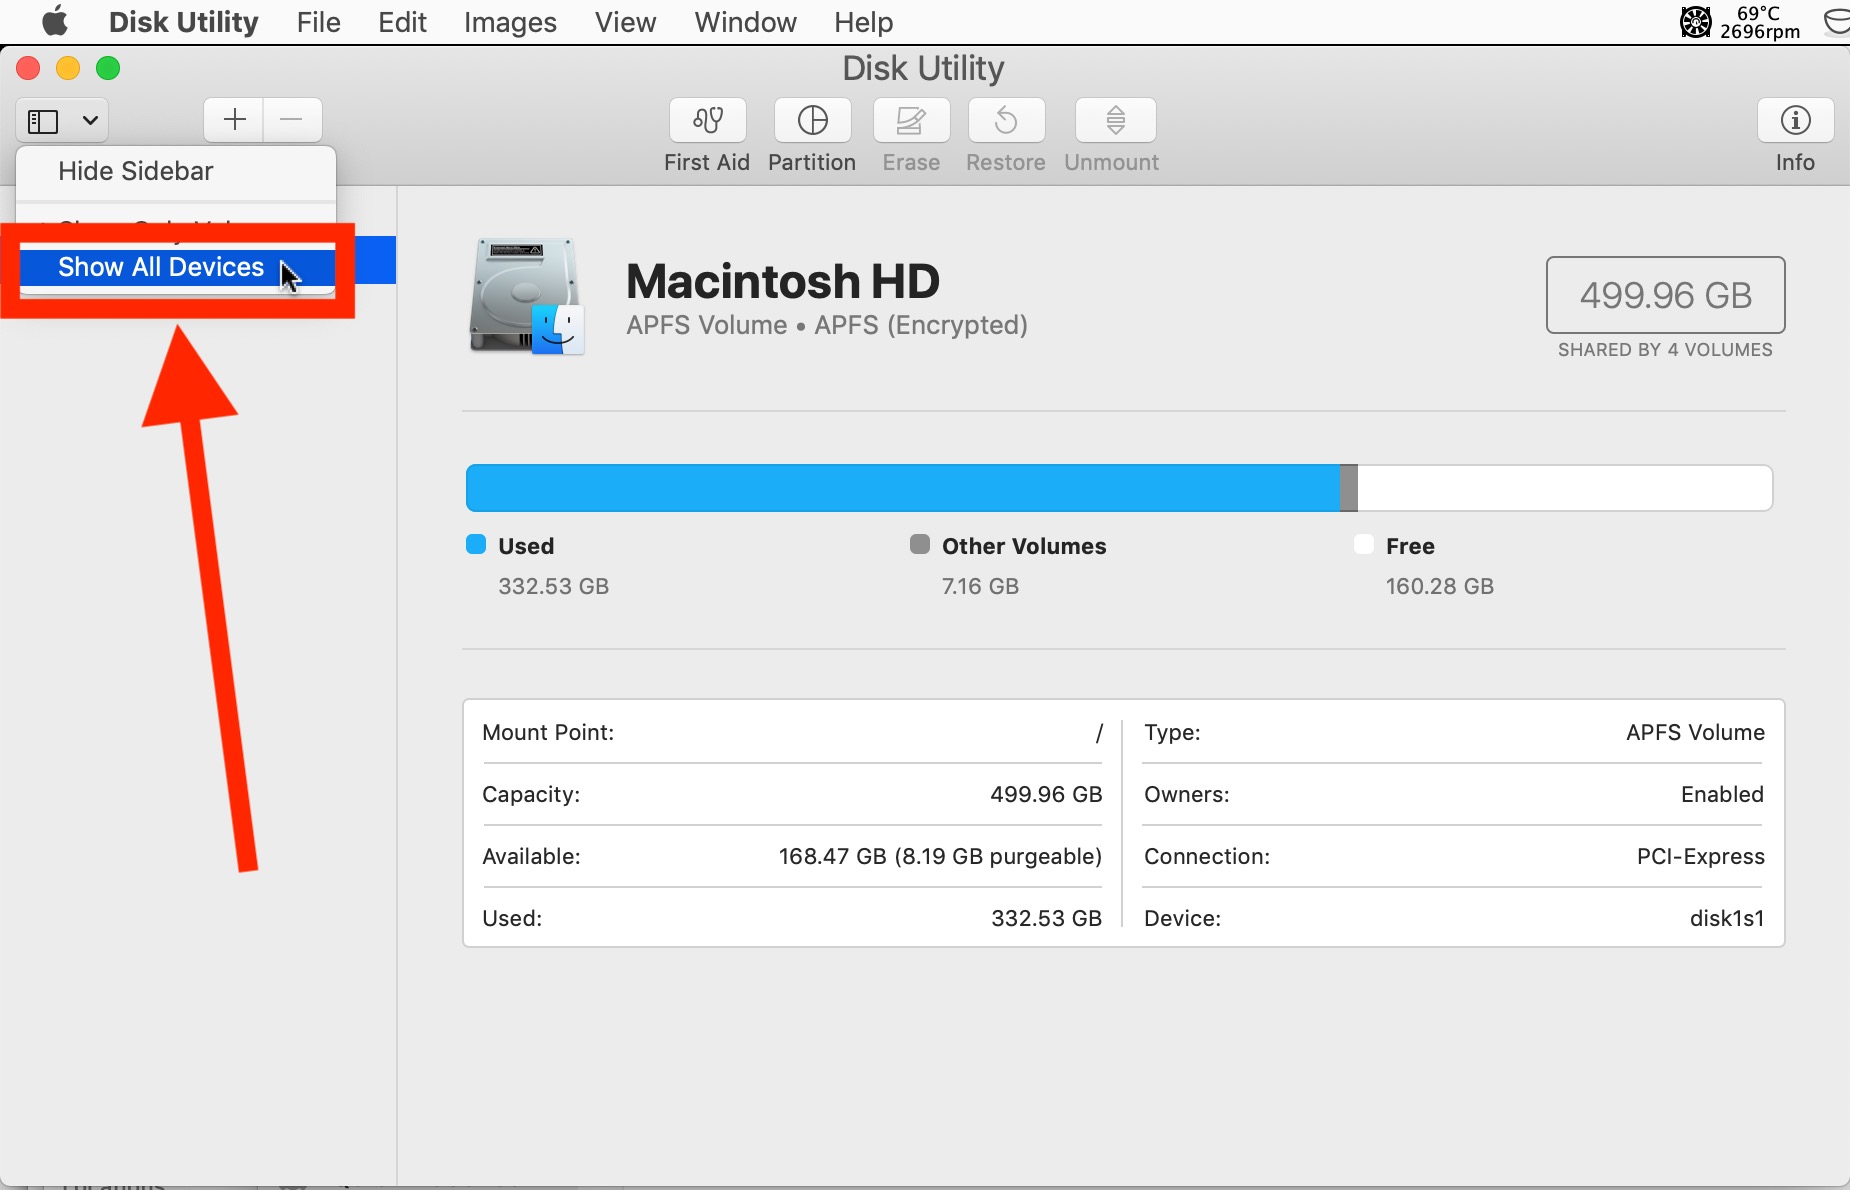Screen dimensions: 1850x1190
Task: Click the Macintosh HD drive thumbnail
Action: (524, 295)
